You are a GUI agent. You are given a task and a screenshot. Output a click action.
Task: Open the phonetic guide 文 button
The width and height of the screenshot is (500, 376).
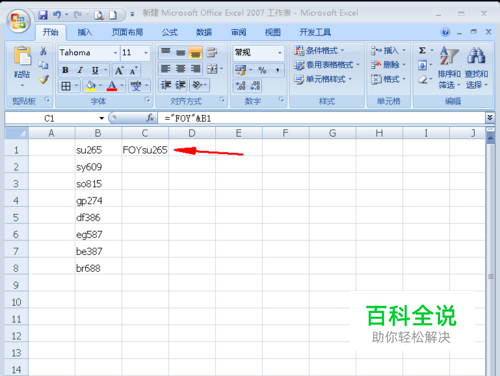coord(136,86)
